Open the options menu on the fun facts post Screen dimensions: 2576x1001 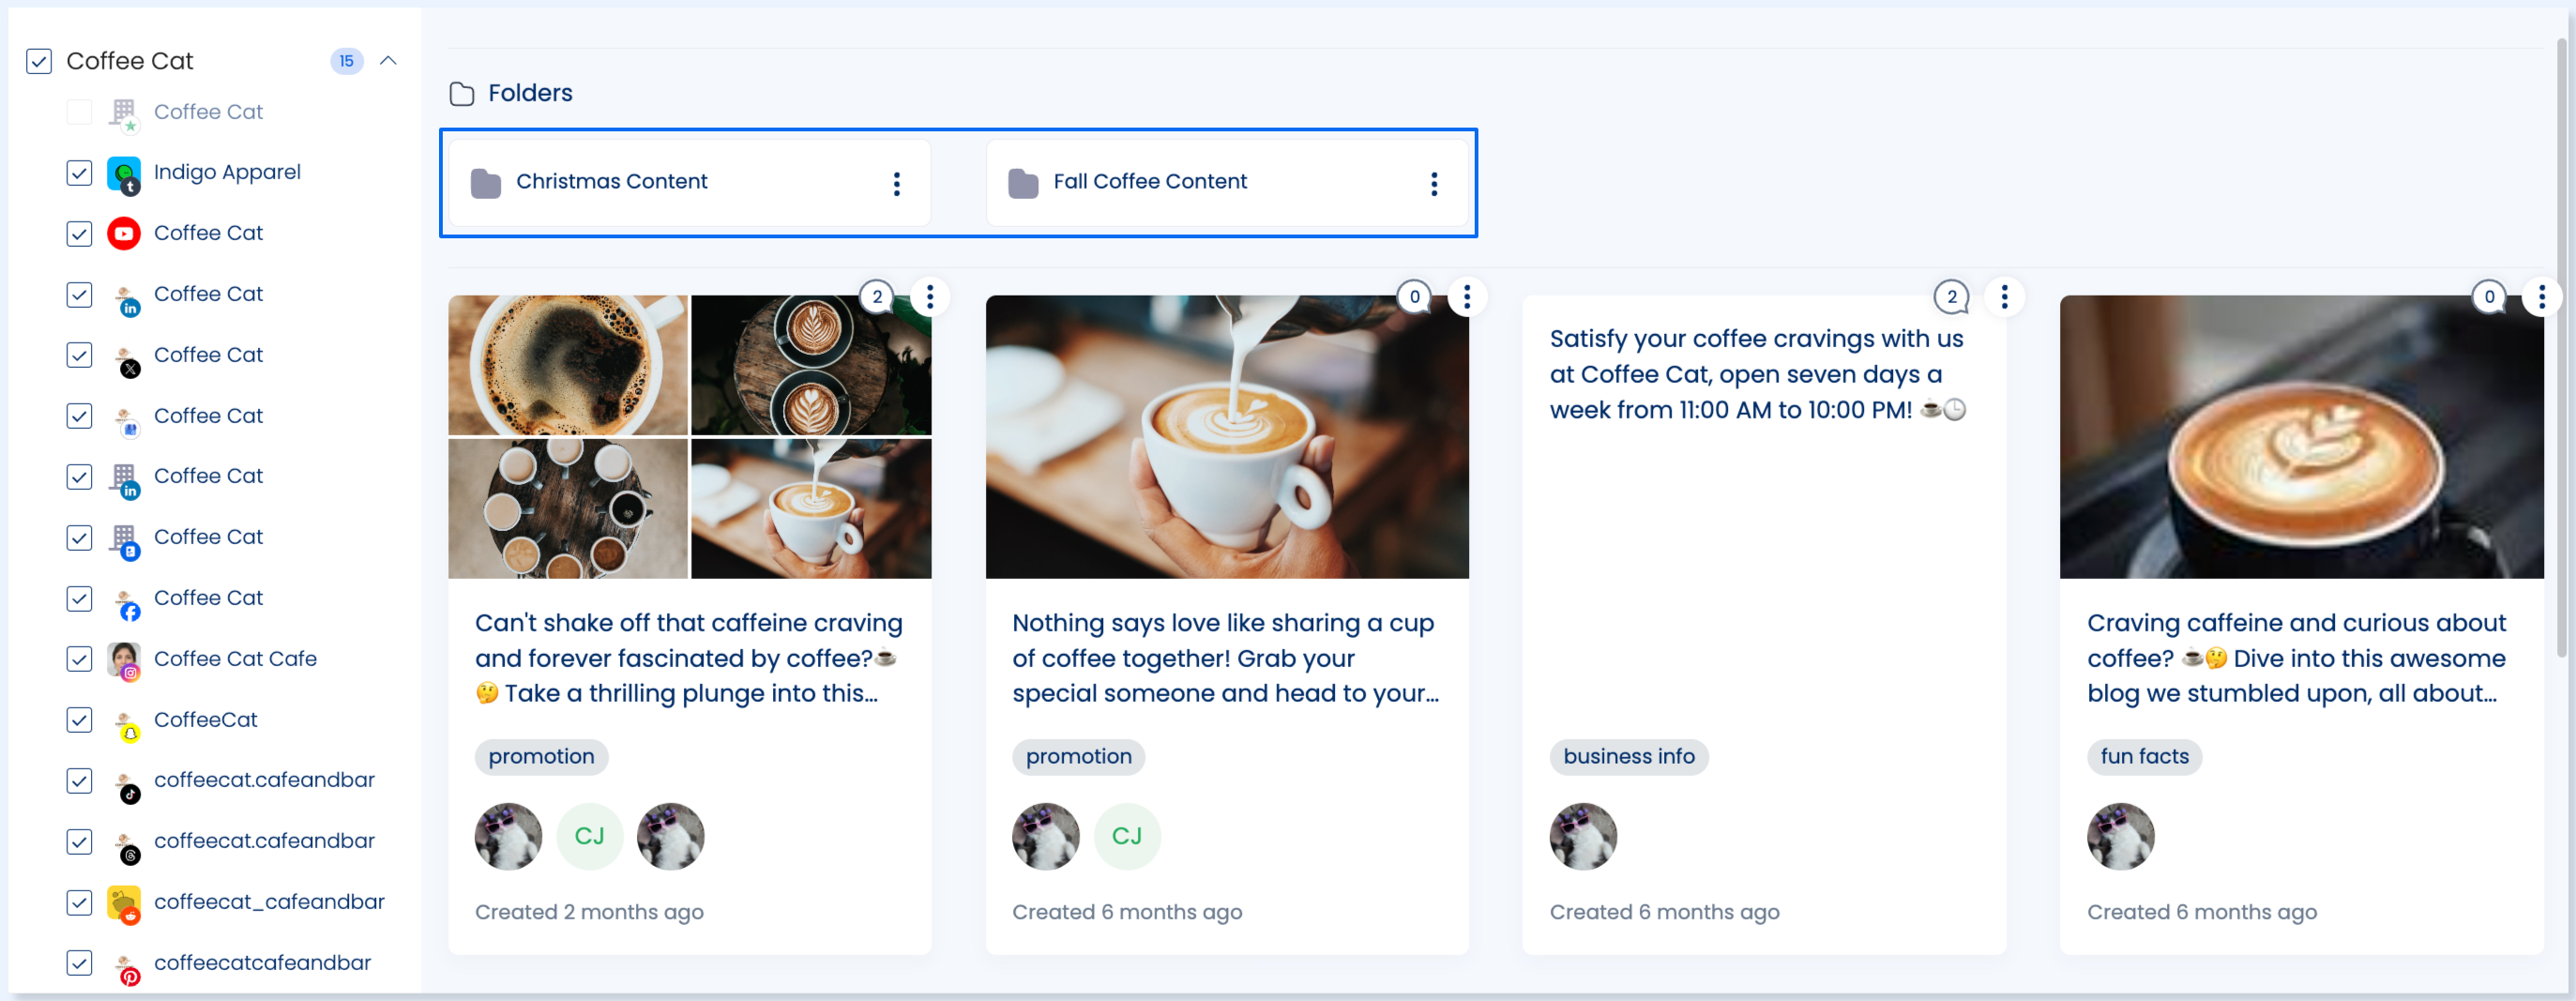(x=2540, y=296)
